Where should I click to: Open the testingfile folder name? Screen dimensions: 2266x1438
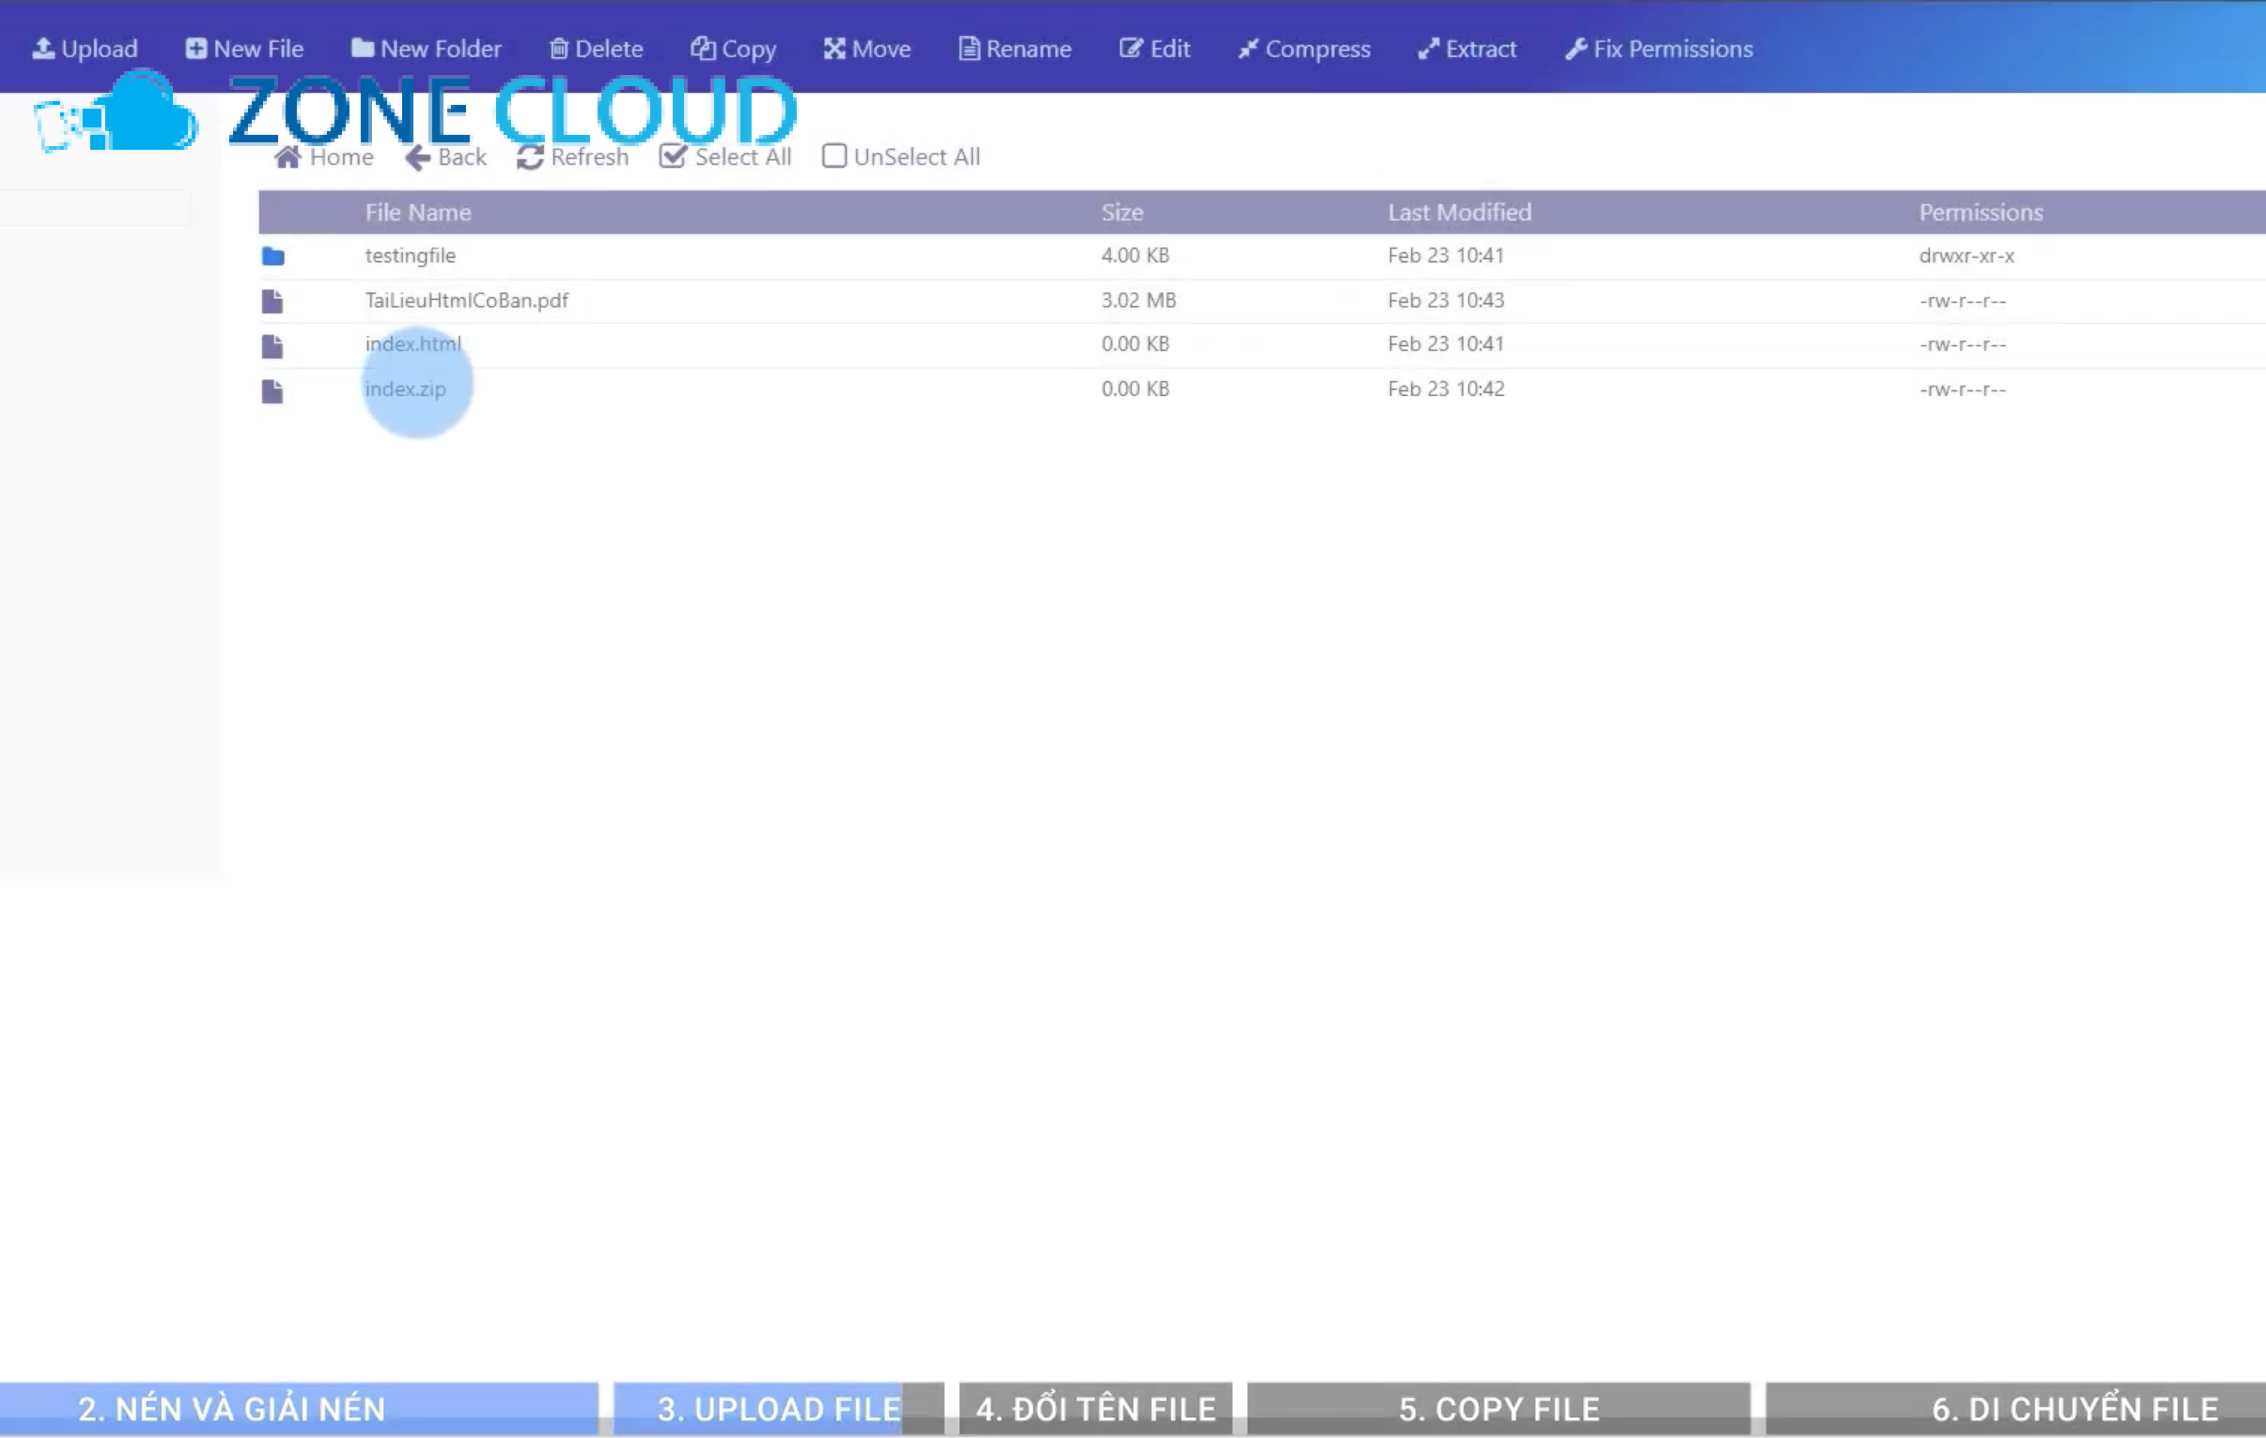[410, 255]
